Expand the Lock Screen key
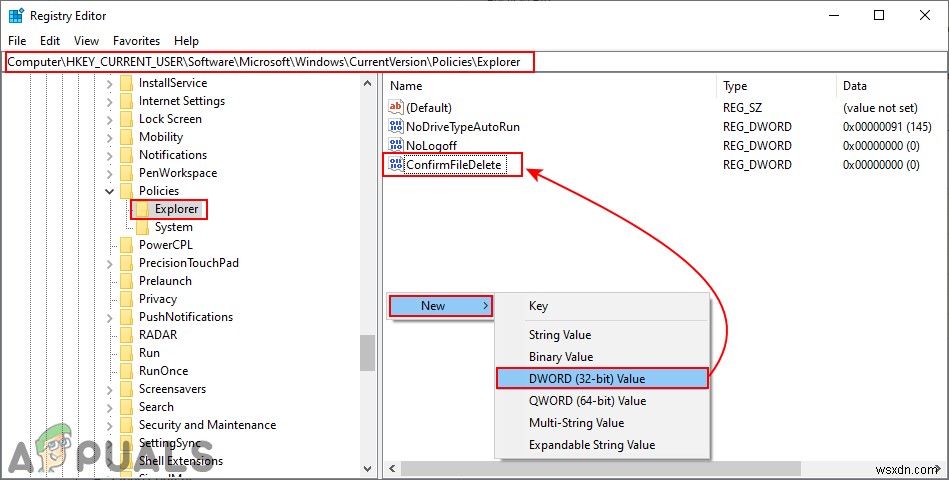Viewport: 949px width, 480px height. 110,120
